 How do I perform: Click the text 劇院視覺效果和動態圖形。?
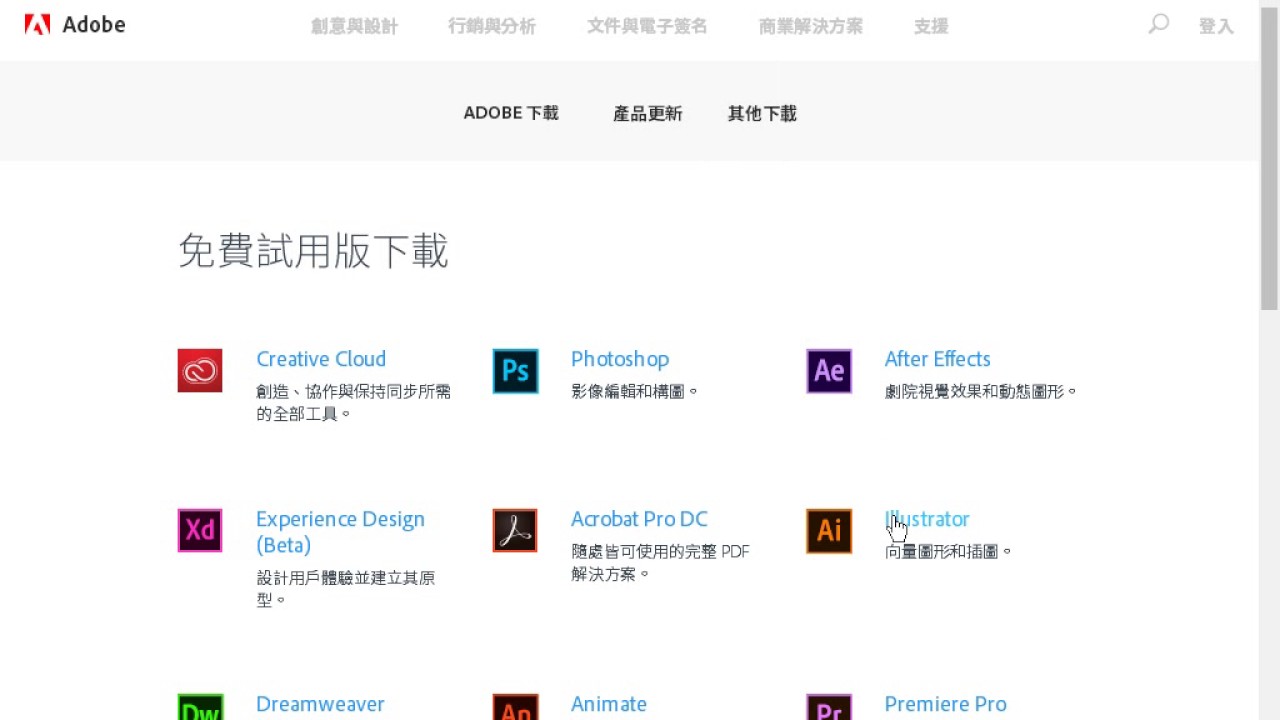point(981,391)
